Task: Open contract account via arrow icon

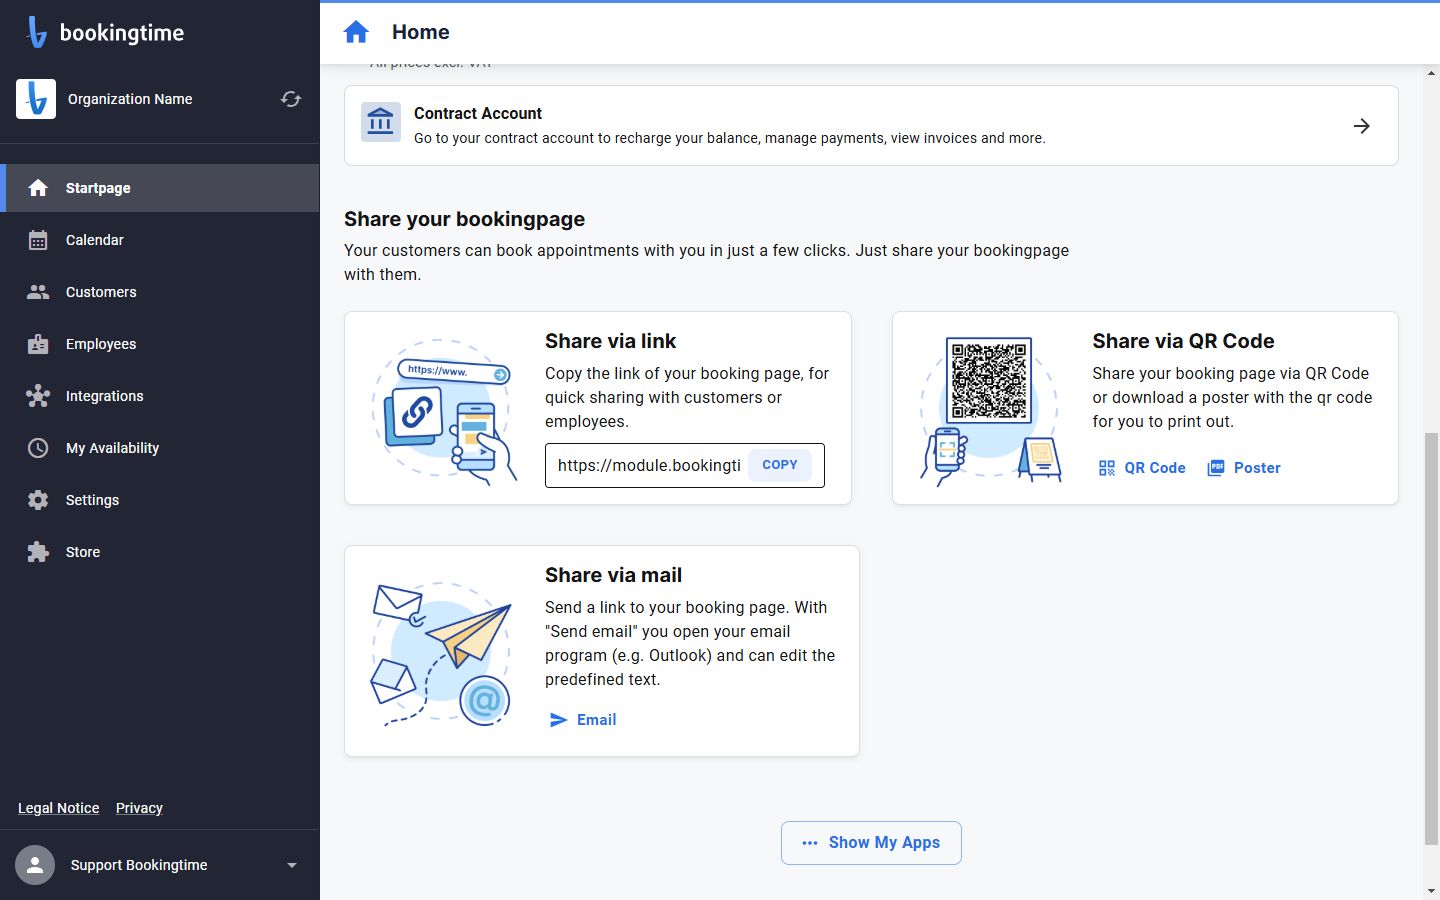Action: (x=1362, y=126)
